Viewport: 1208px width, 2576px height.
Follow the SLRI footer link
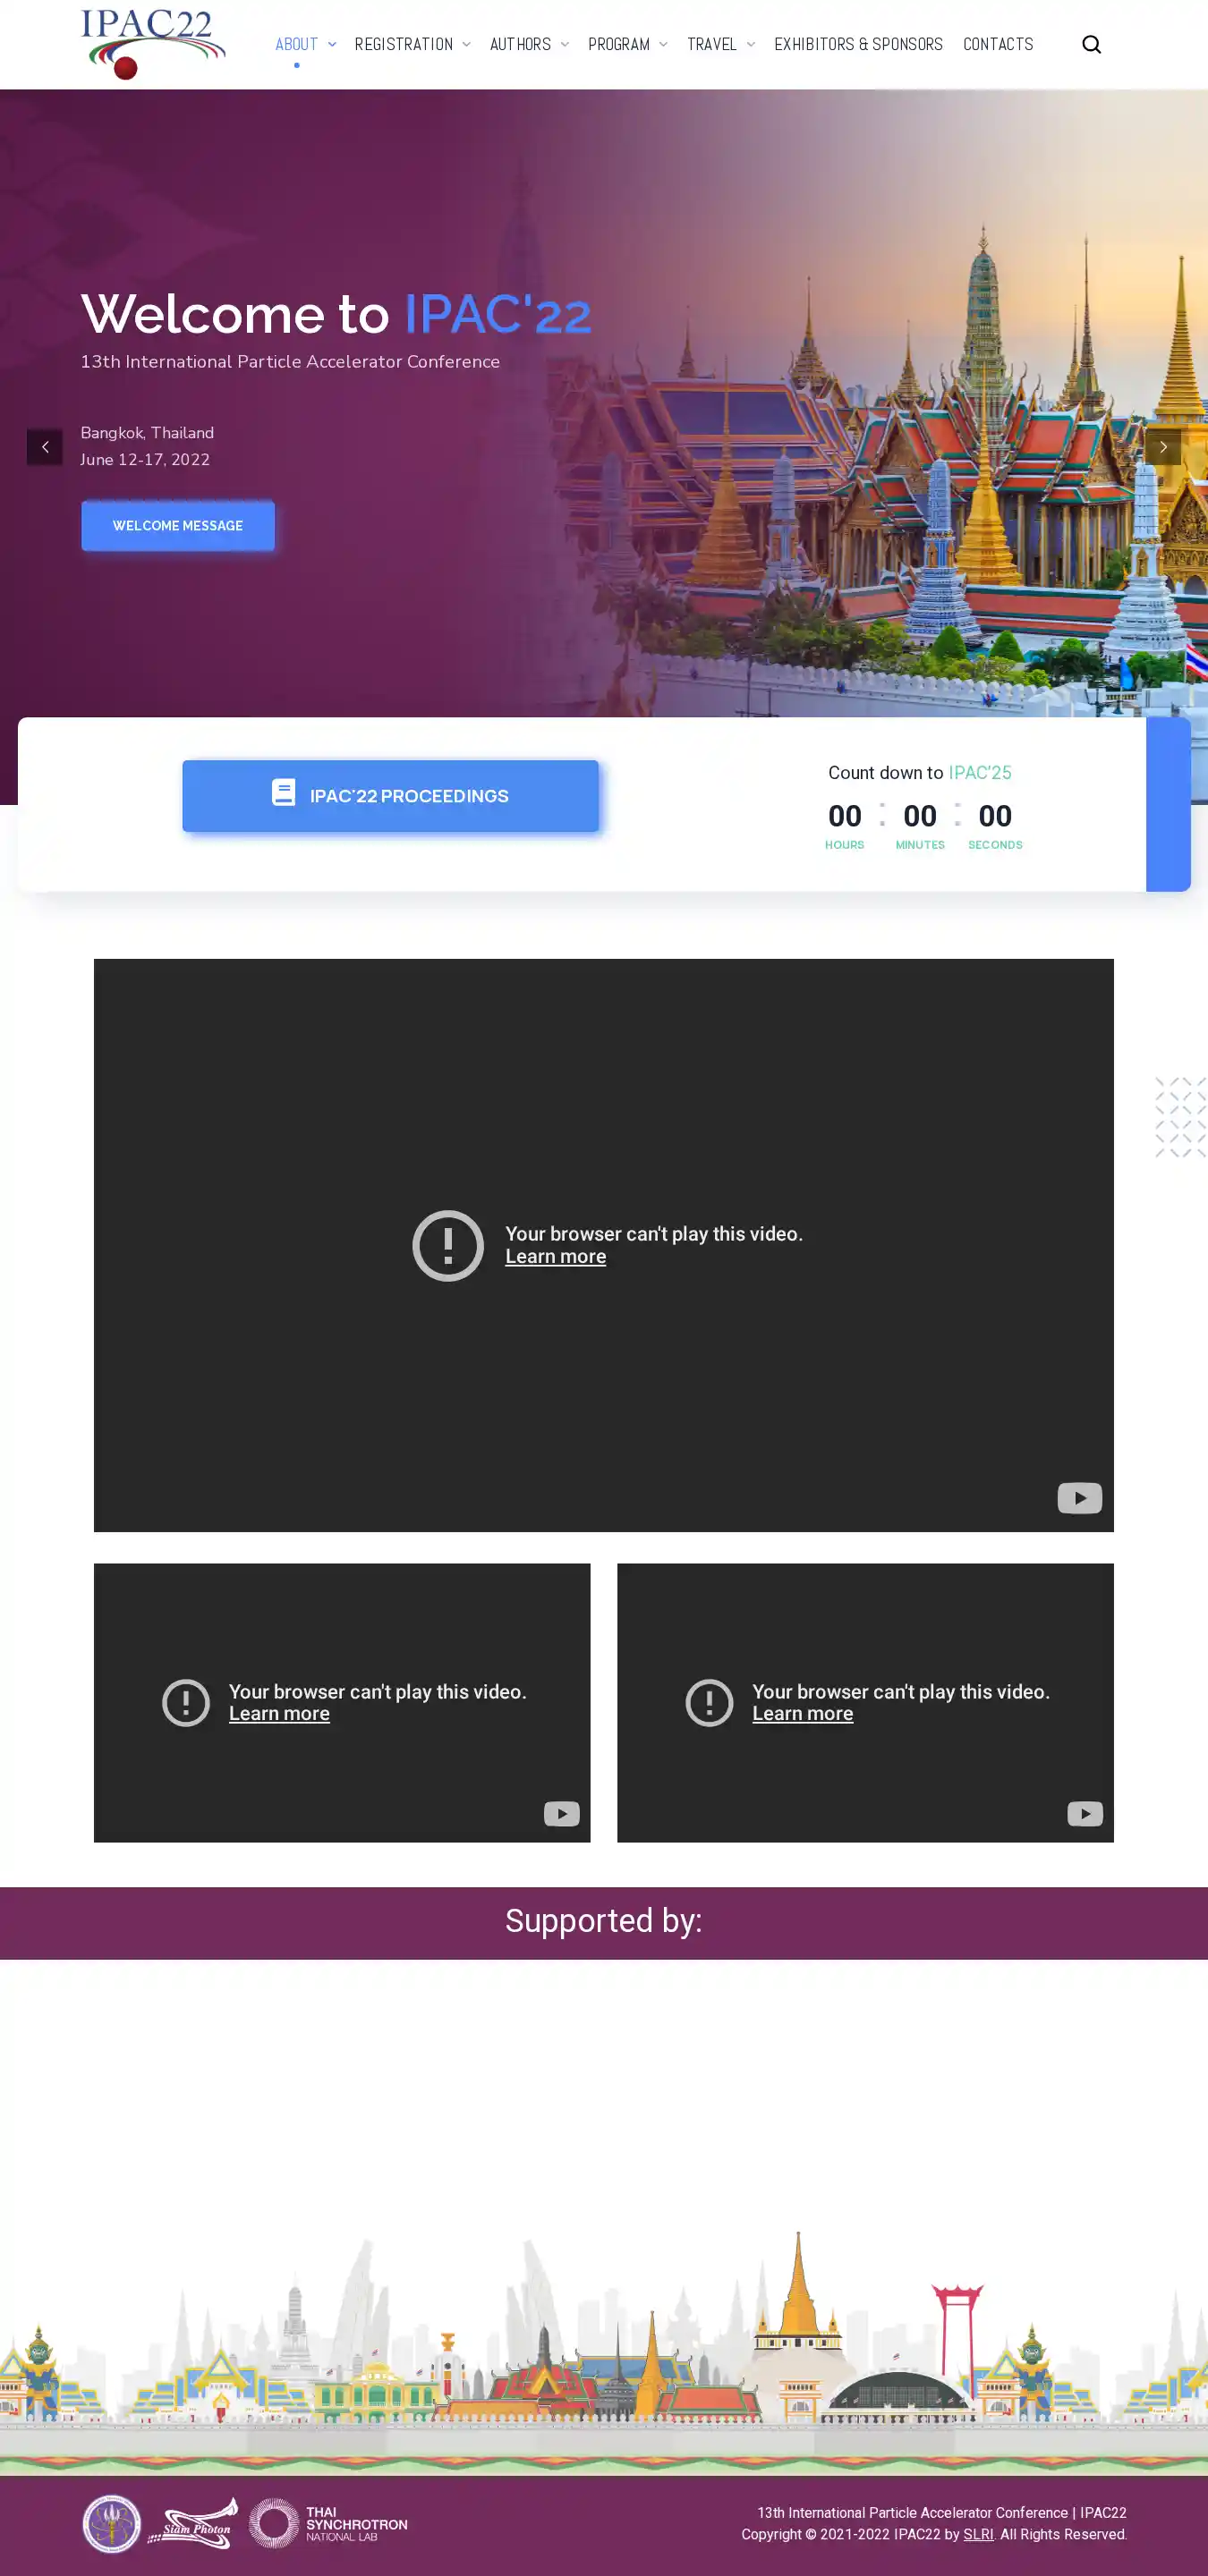point(977,2534)
